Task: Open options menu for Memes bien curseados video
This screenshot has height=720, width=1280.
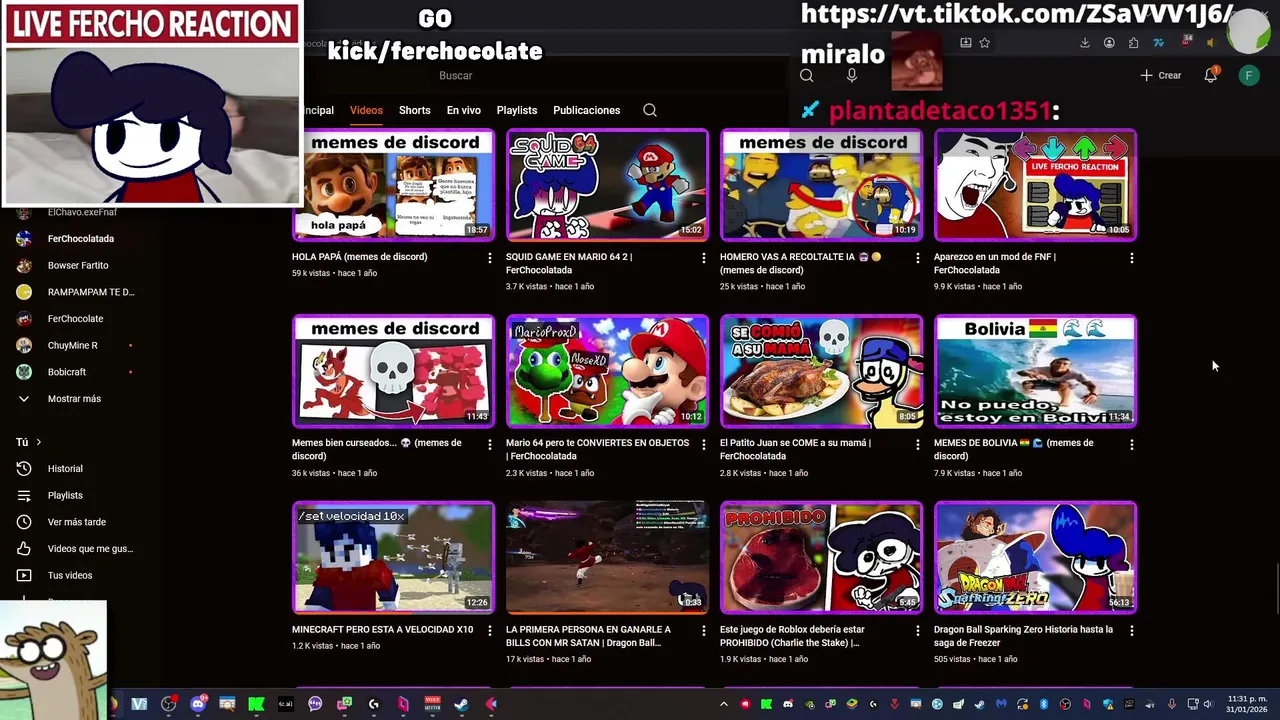Action: 489,444
